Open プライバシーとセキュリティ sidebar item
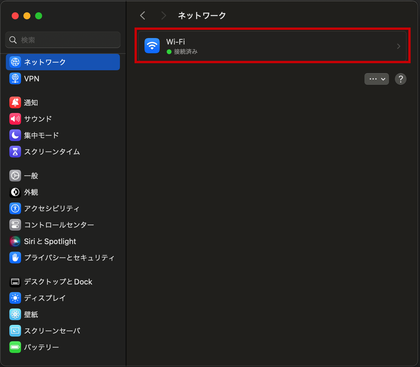Image resolution: width=420 pixels, height=367 pixels. point(63,258)
